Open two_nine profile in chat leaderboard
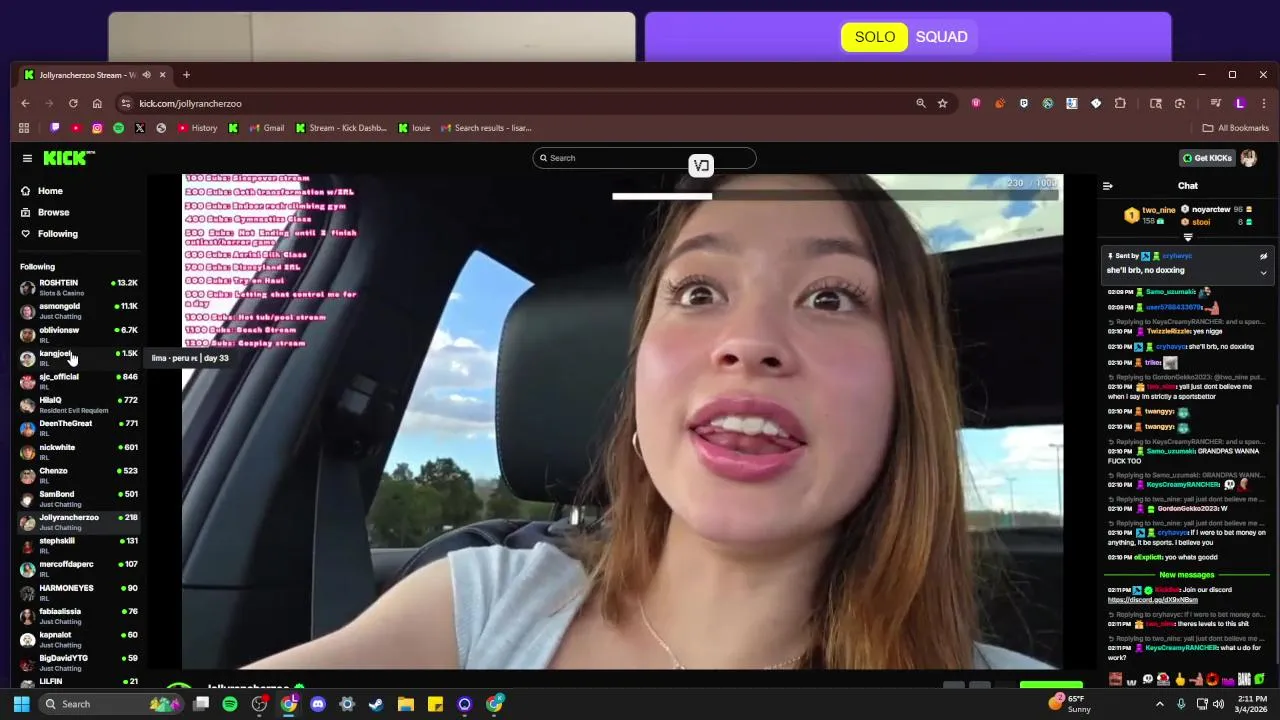Viewport: 1280px width, 720px height. [x=1158, y=210]
